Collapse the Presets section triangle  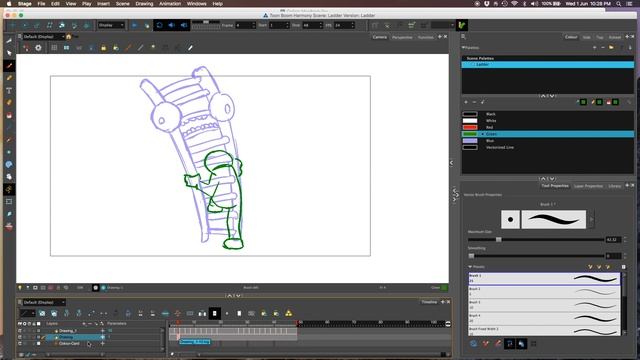tap(470, 267)
